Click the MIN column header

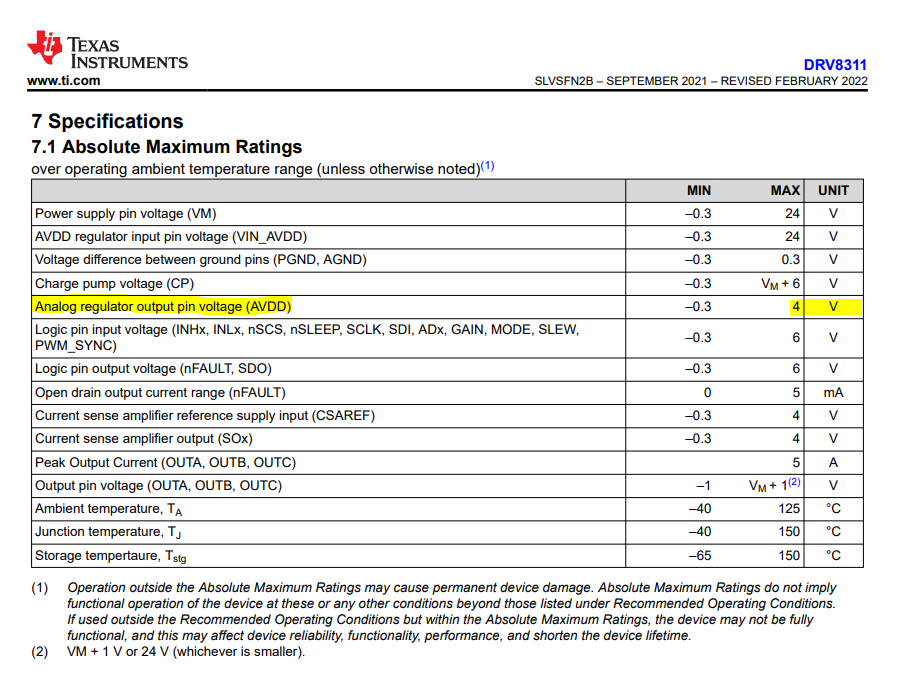pos(698,190)
